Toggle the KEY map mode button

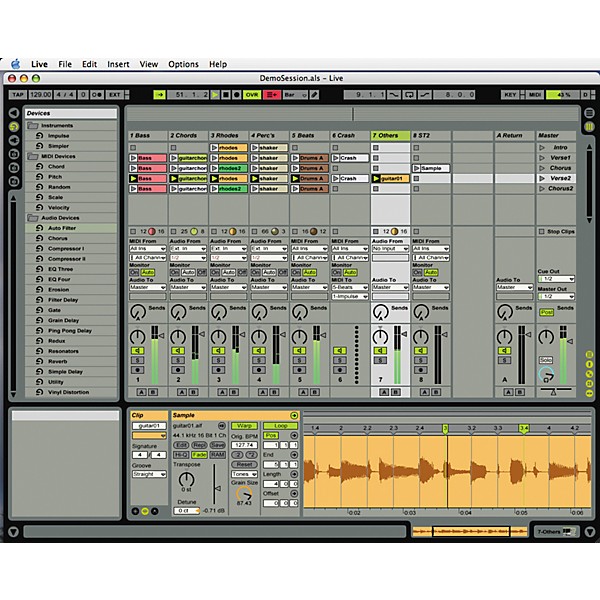click(x=510, y=95)
